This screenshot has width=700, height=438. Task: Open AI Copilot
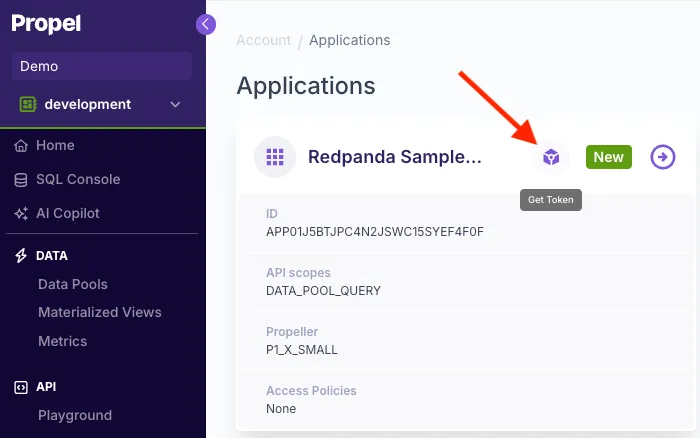click(x=67, y=213)
